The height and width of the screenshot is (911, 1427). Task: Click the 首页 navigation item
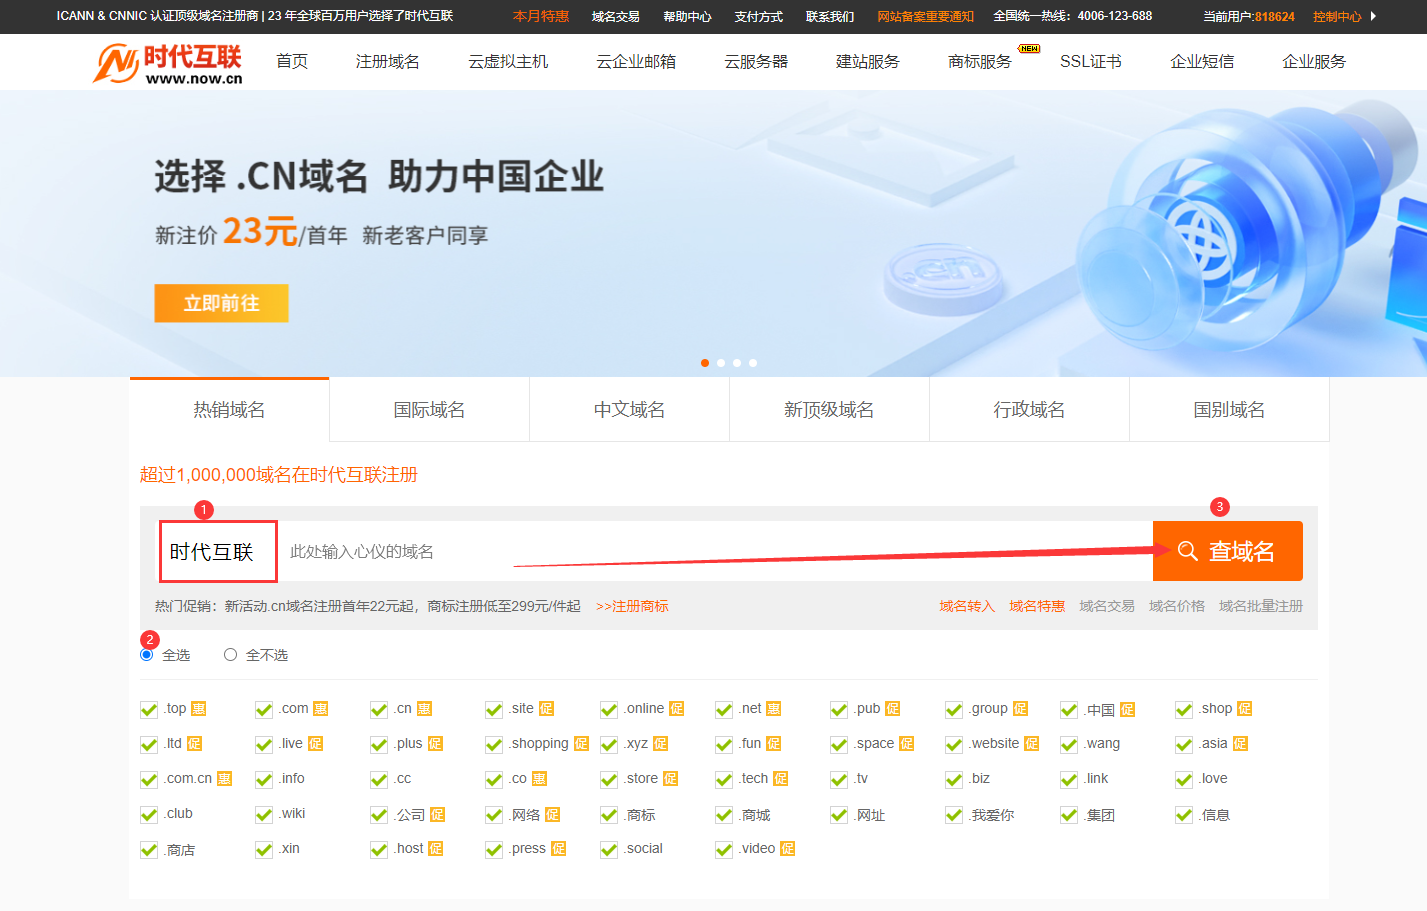click(x=292, y=62)
